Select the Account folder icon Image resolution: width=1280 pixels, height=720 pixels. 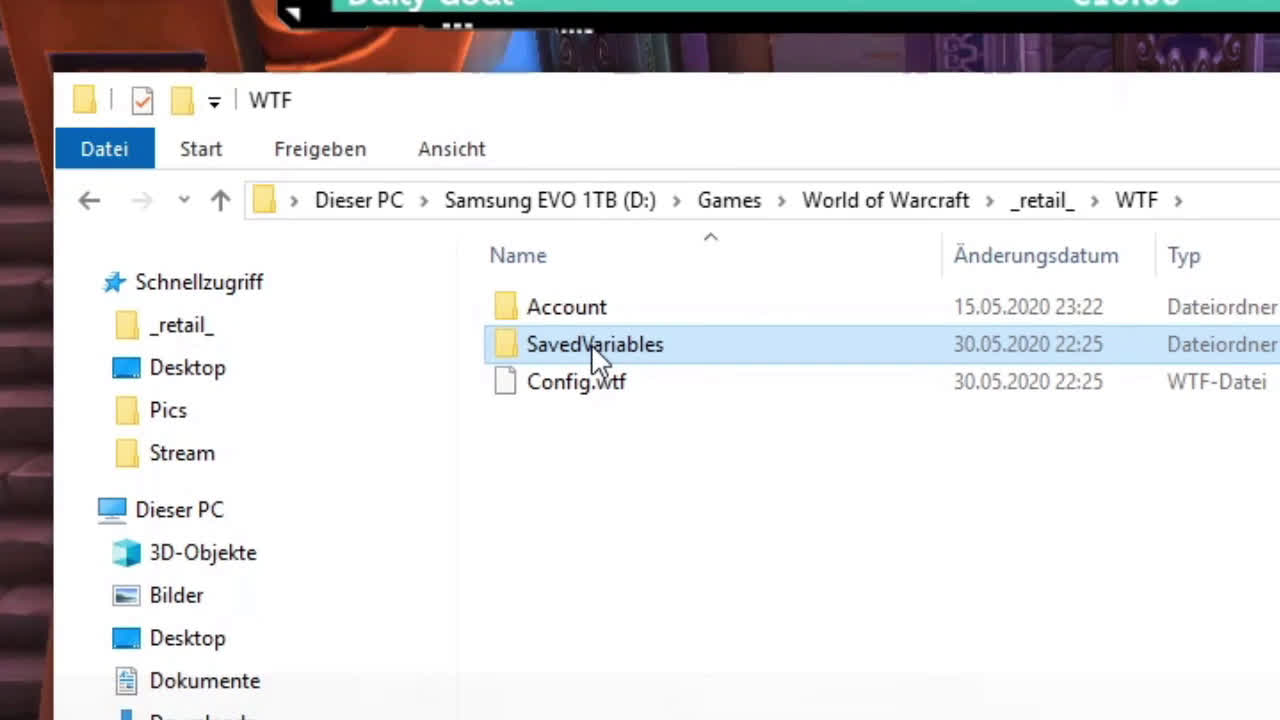click(506, 306)
